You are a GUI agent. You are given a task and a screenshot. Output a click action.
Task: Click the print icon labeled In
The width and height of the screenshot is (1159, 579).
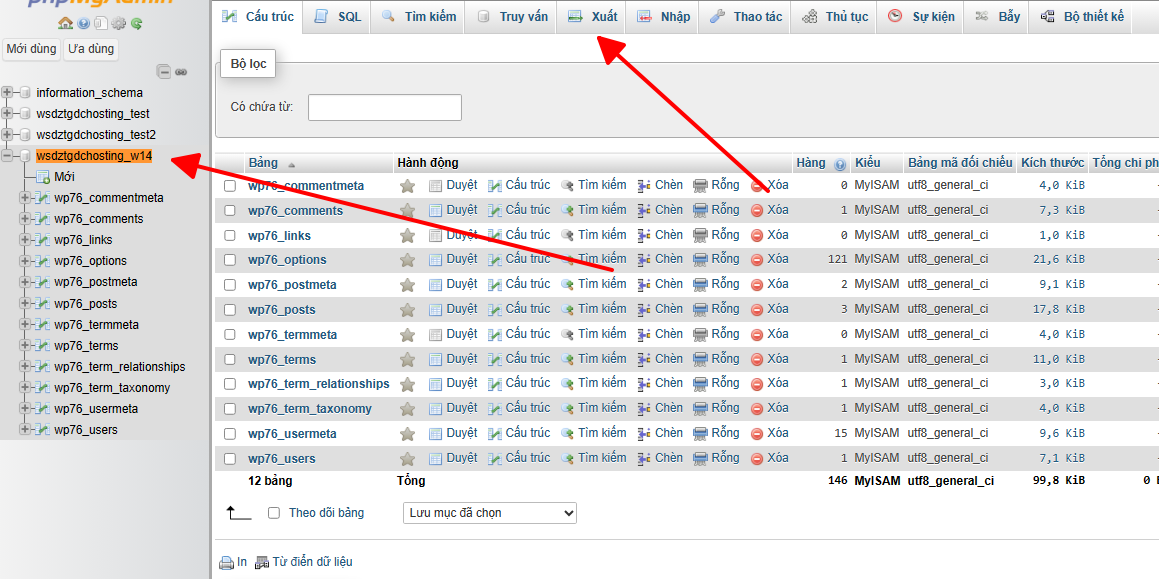226,562
